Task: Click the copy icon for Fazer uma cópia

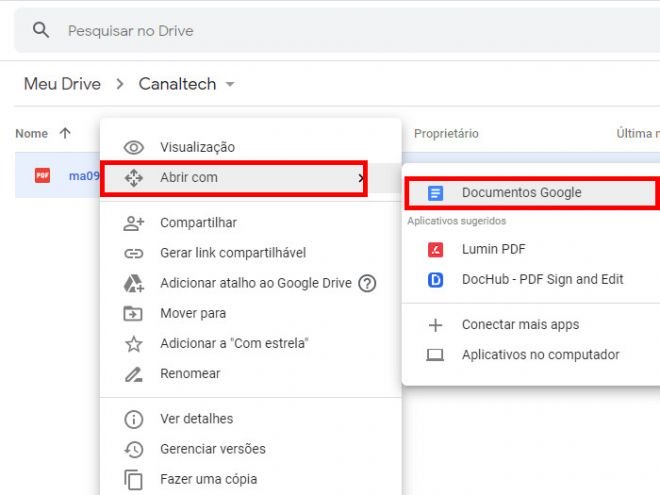Action: click(133, 480)
